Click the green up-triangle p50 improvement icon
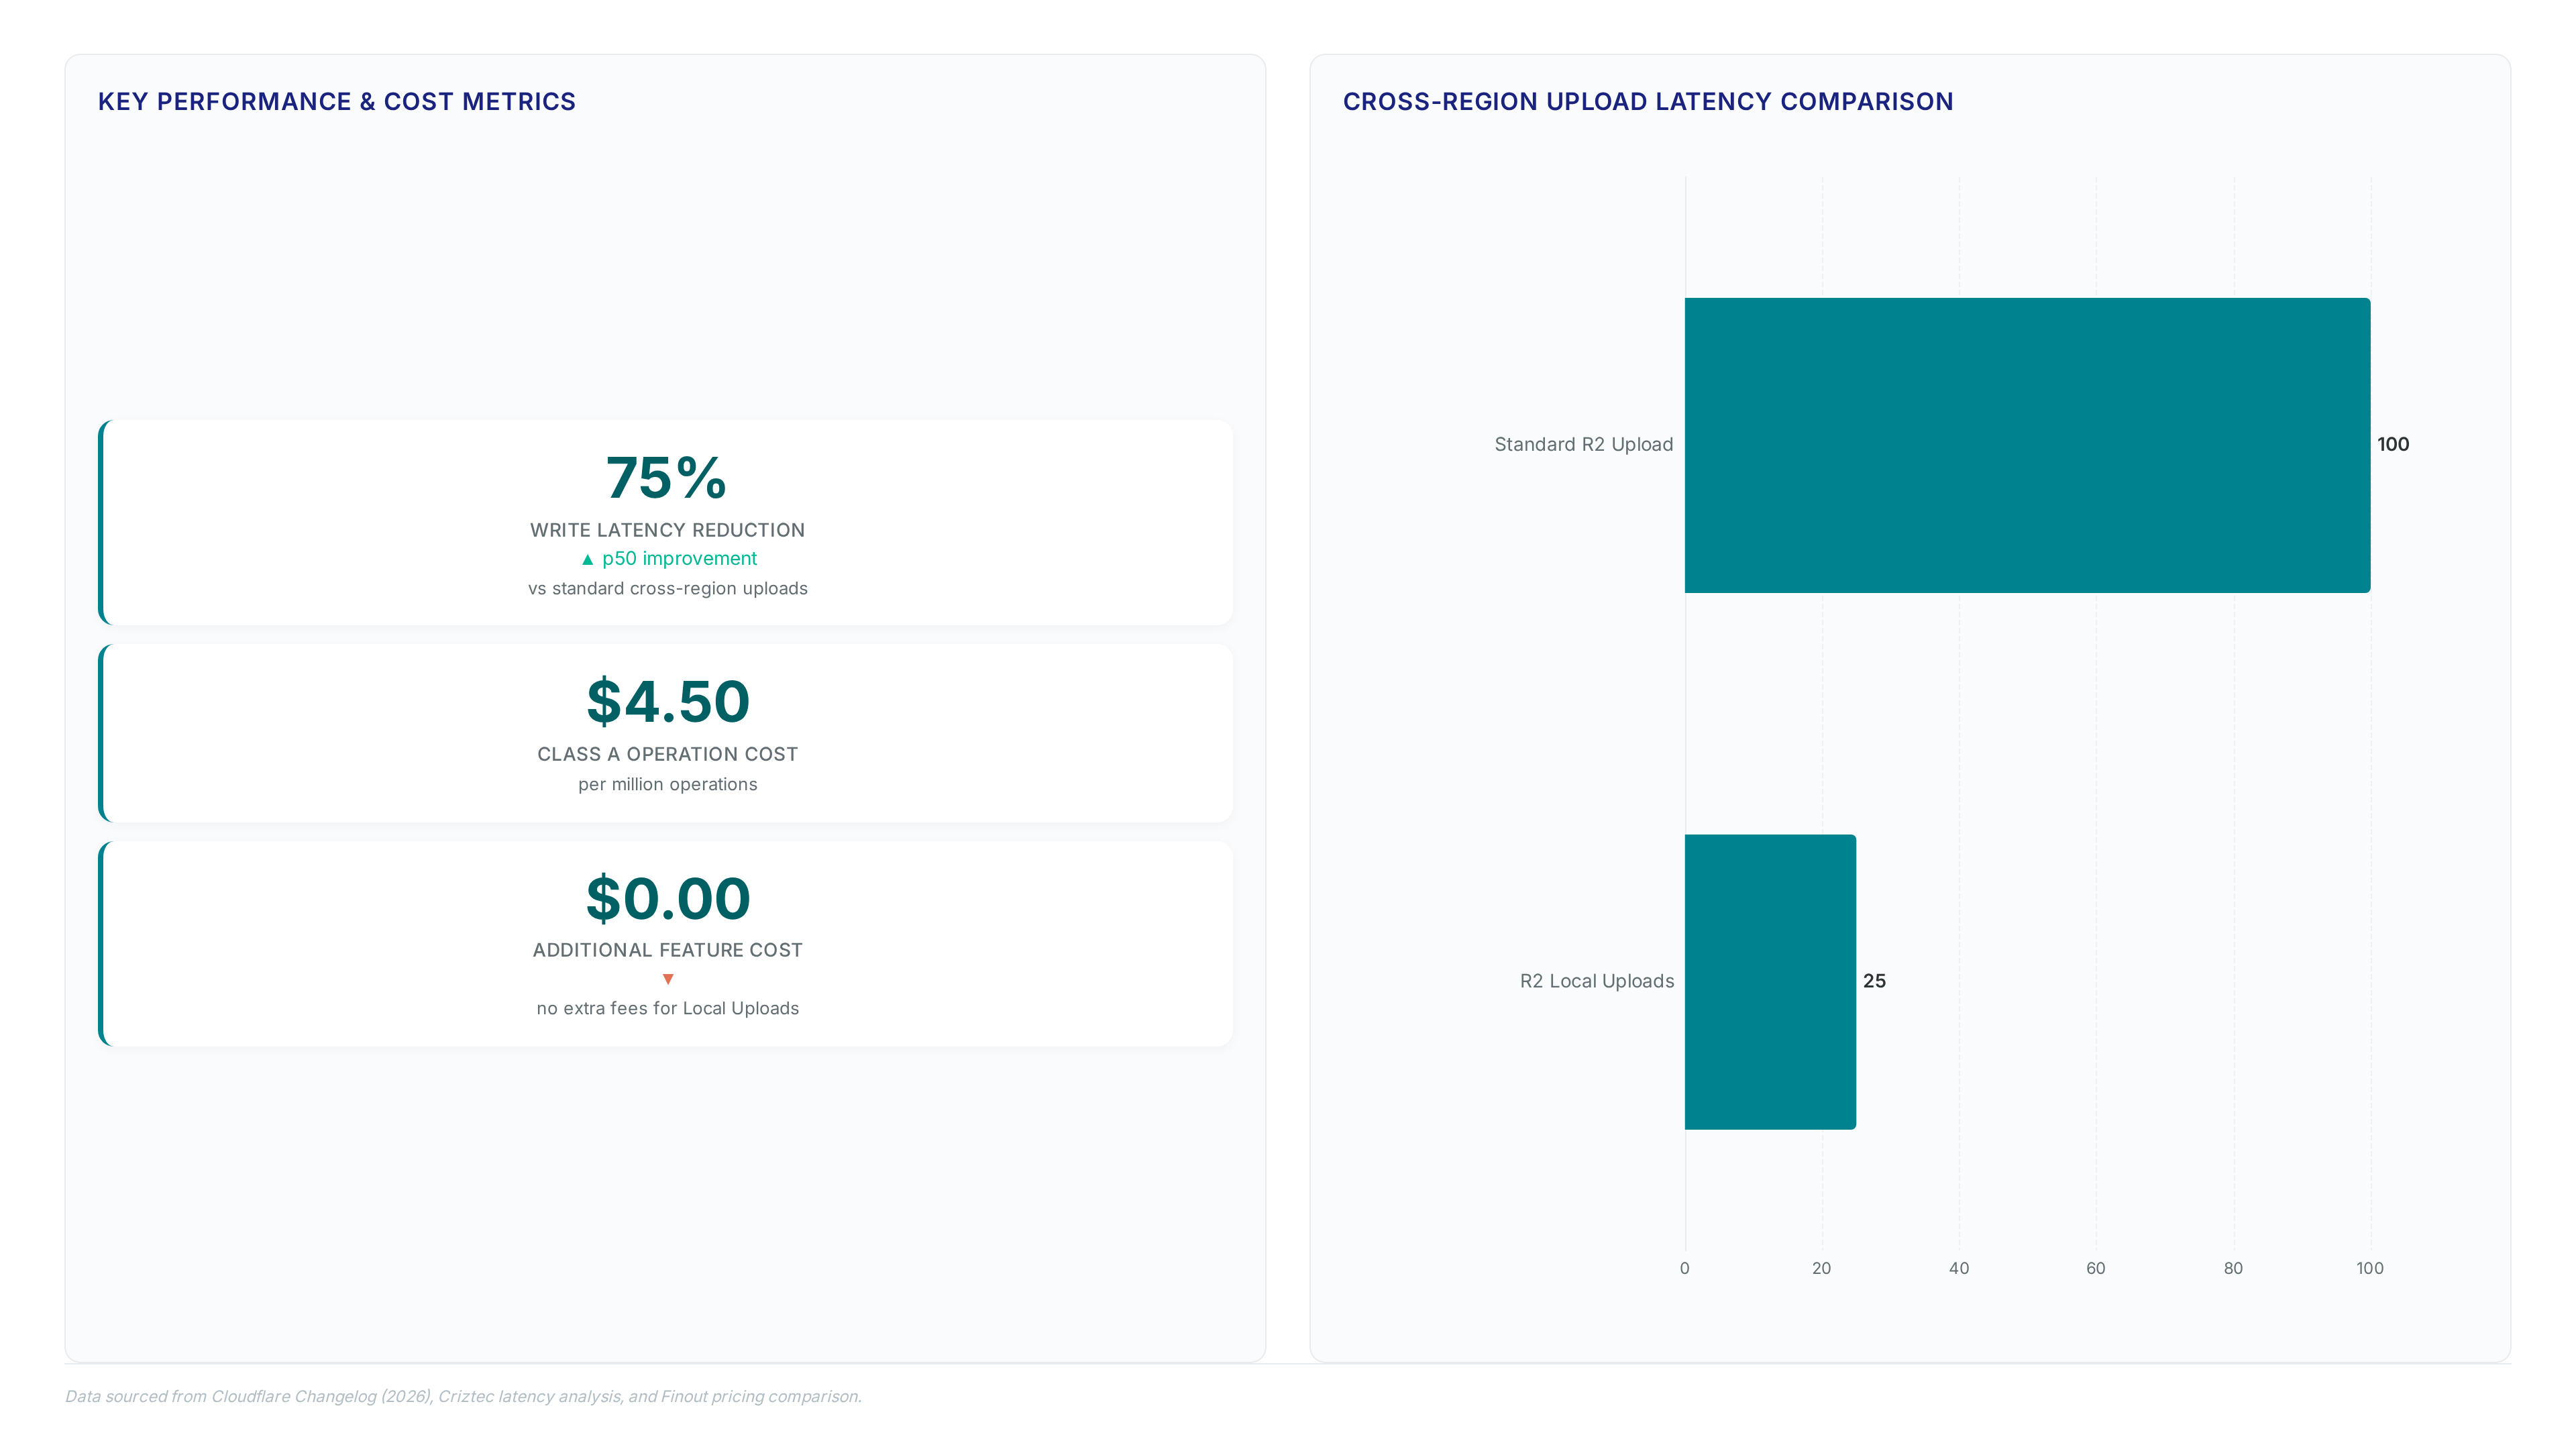The width and height of the screenshot is (2576, 1449). point(587,559)
